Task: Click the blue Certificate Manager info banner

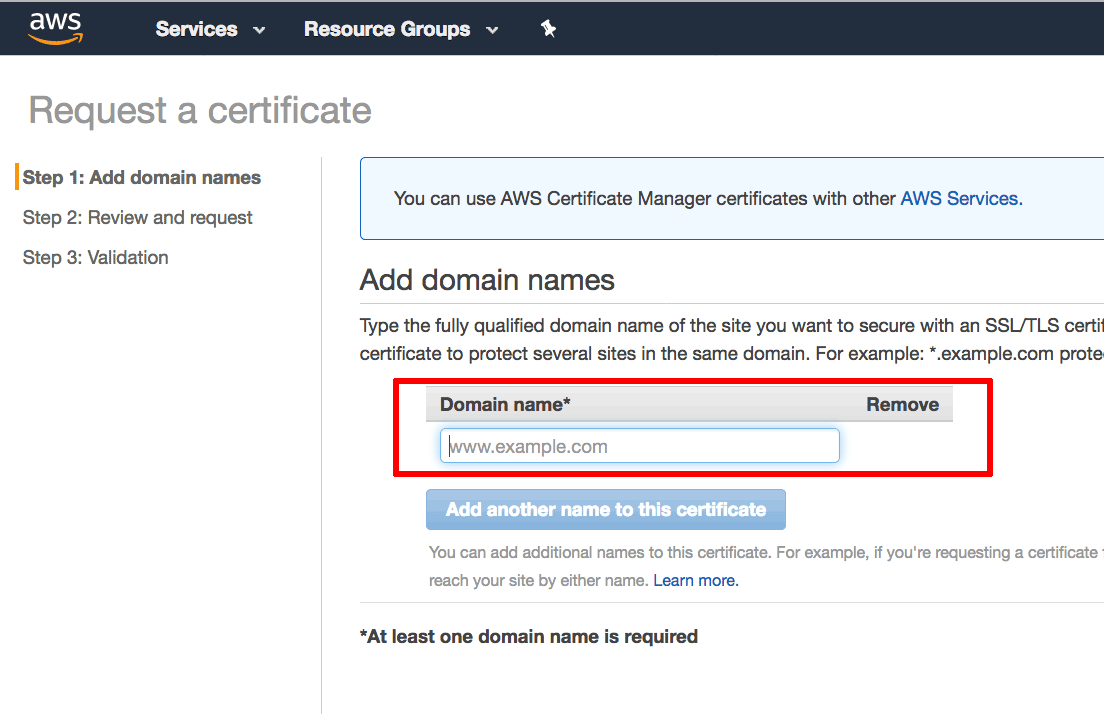Action: (732, 199)
